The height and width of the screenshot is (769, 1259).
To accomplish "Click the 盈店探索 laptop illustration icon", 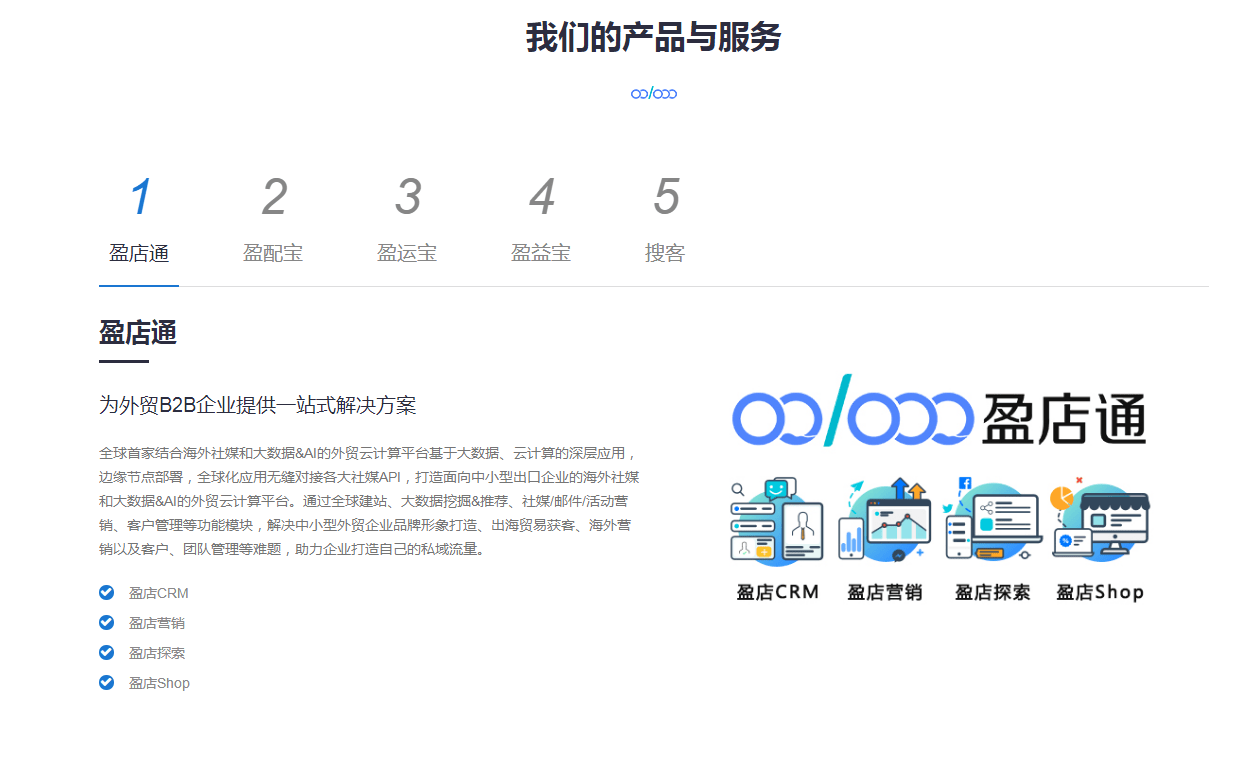I will coord(993,521).
